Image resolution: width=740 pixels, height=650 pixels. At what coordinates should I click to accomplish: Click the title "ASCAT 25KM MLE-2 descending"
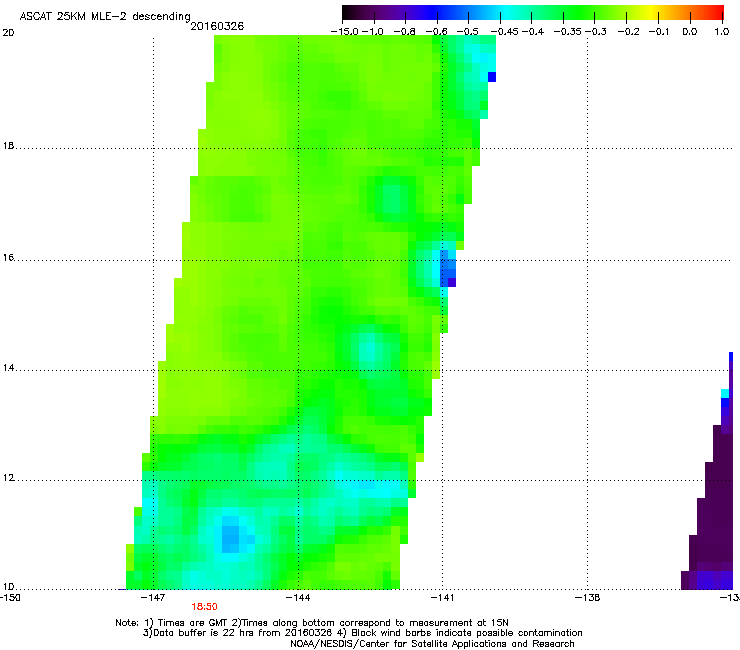(x=105, y=16)
